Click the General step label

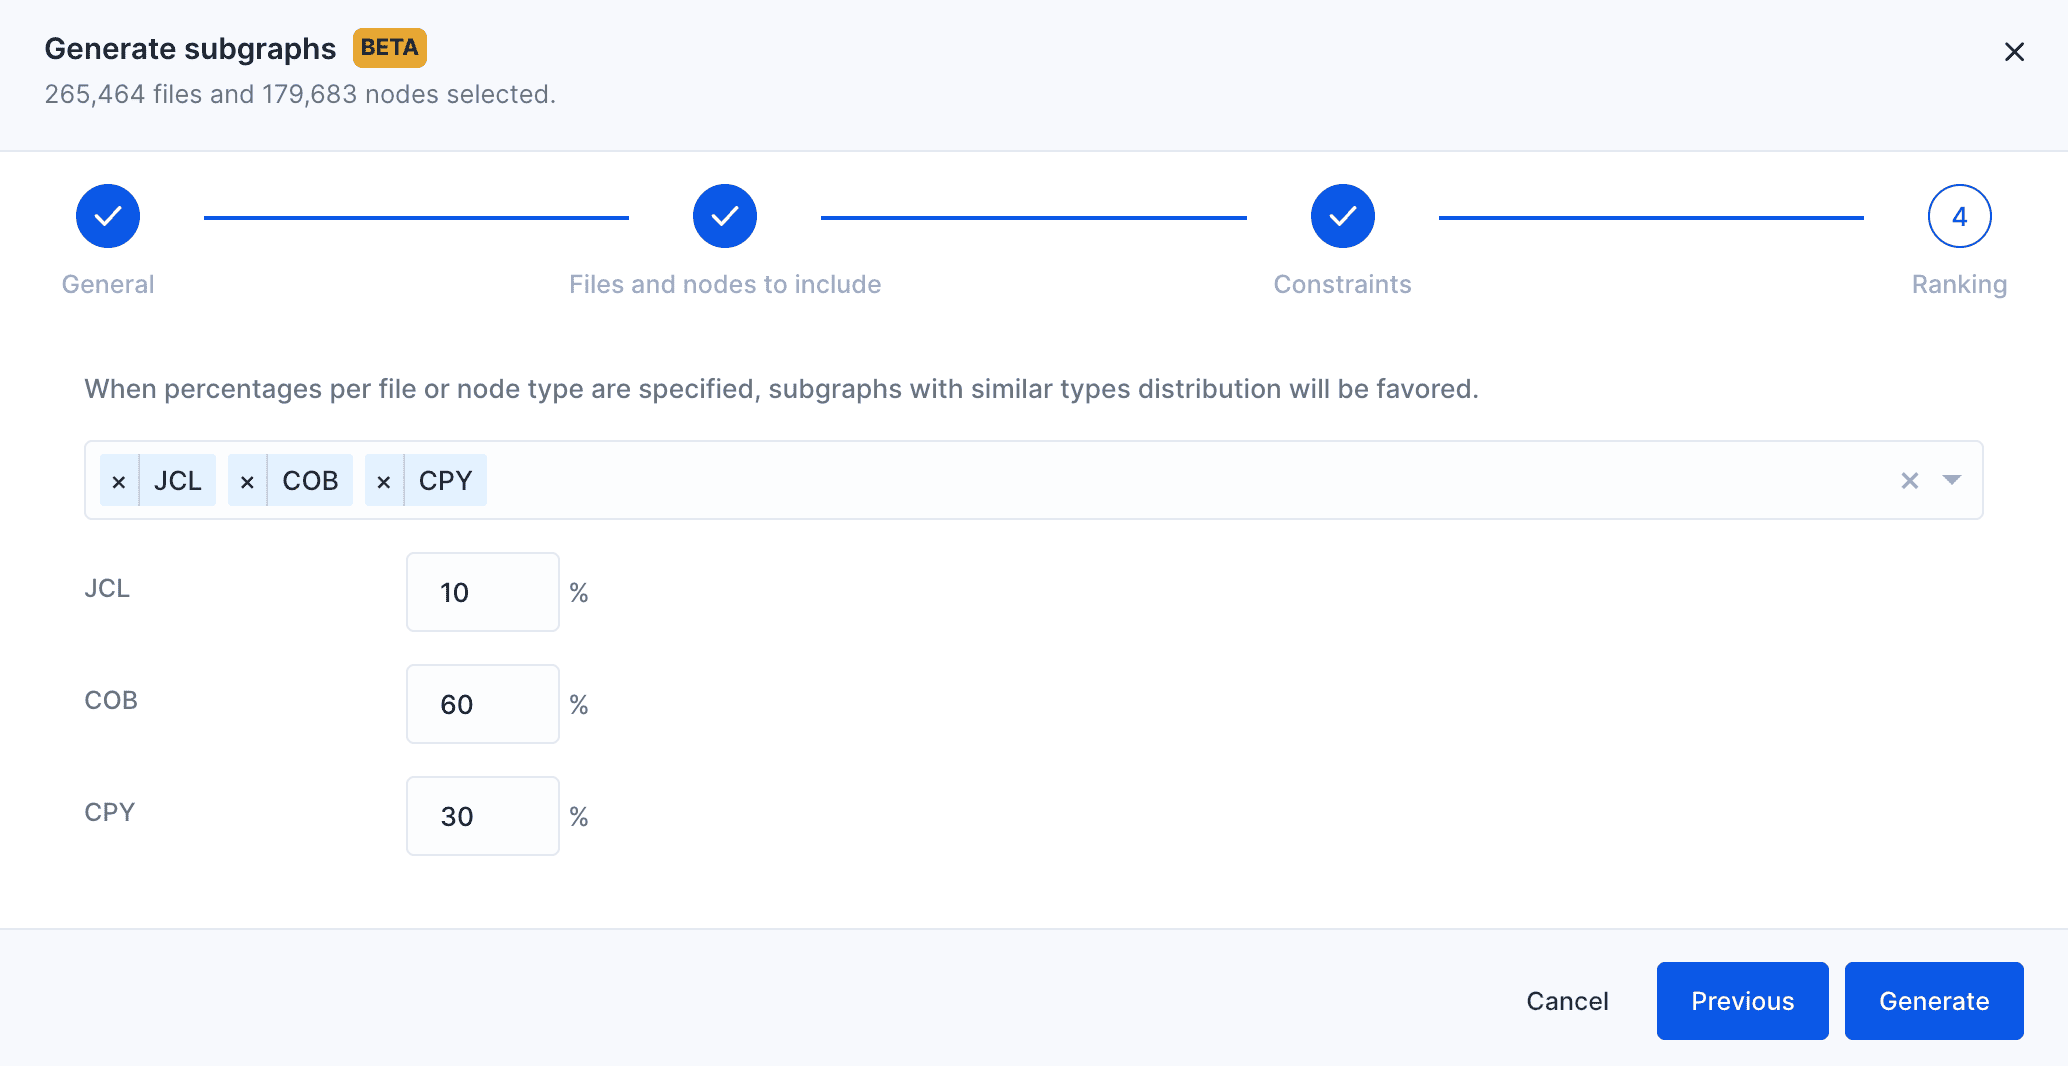click(x=108, y=284)
